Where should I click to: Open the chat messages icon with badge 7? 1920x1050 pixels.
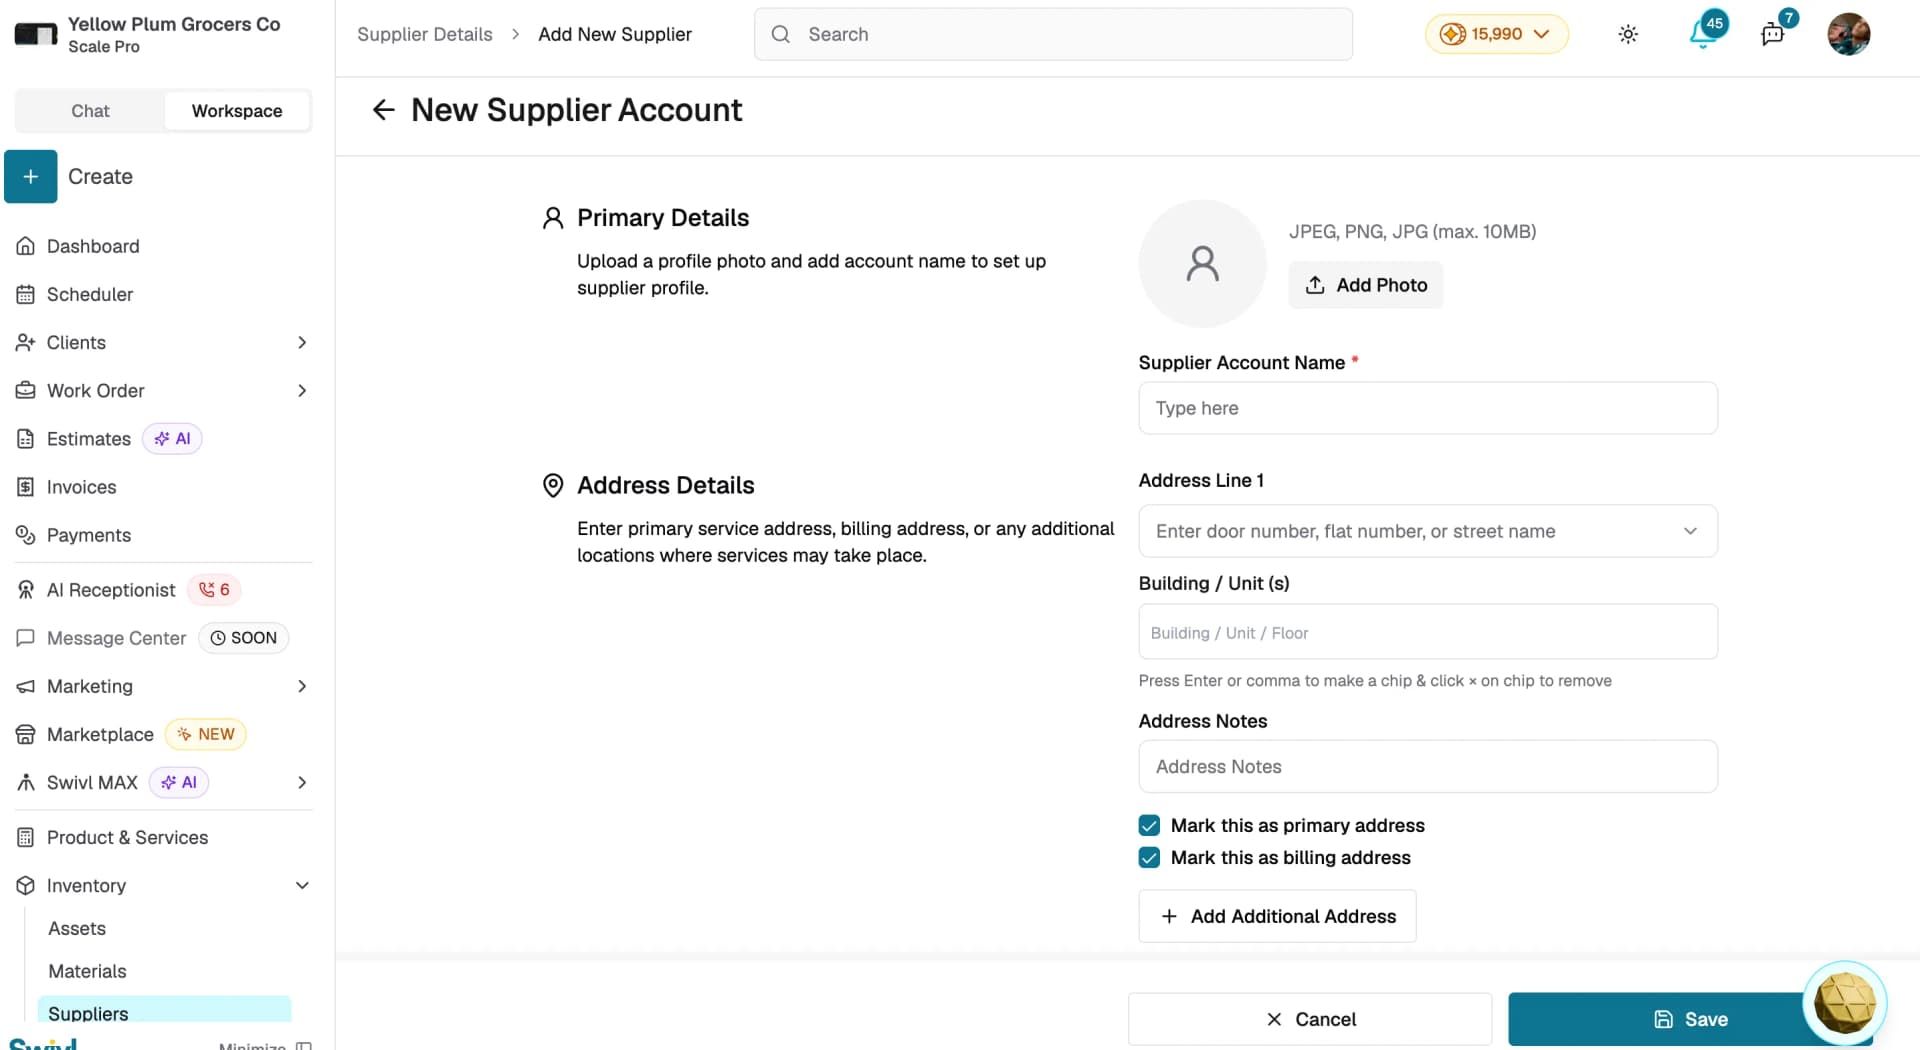coord(1772,35)
